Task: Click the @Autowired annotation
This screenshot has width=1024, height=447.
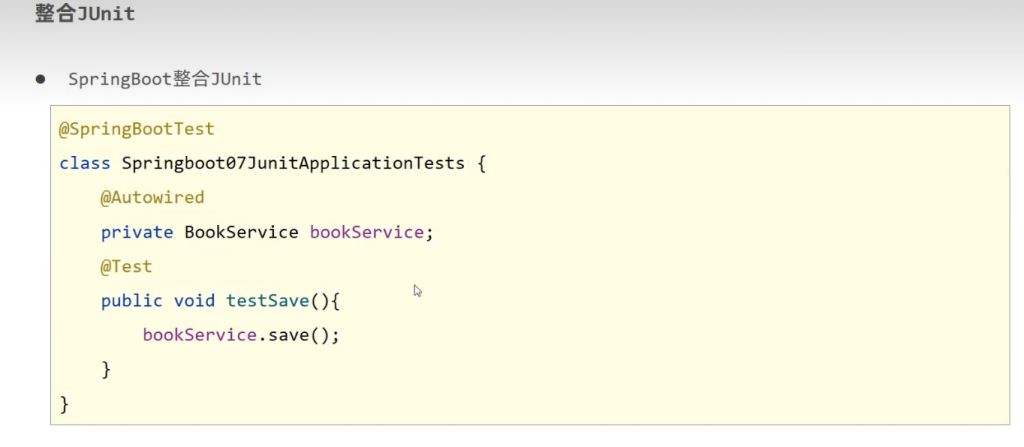Action: (152, 197)
